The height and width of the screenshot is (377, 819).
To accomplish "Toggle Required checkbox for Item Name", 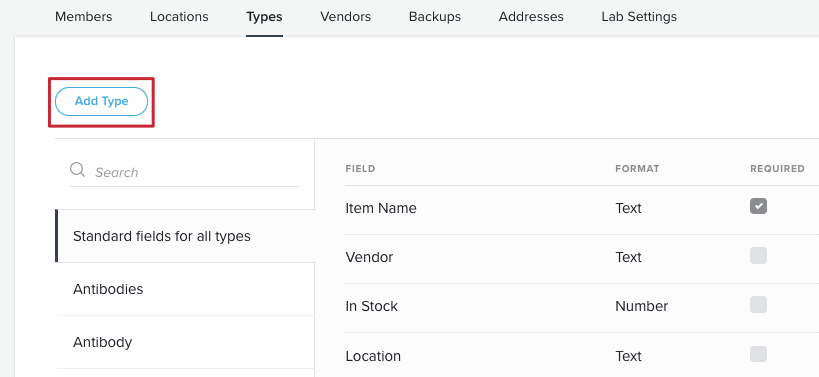I will point(758,206).
